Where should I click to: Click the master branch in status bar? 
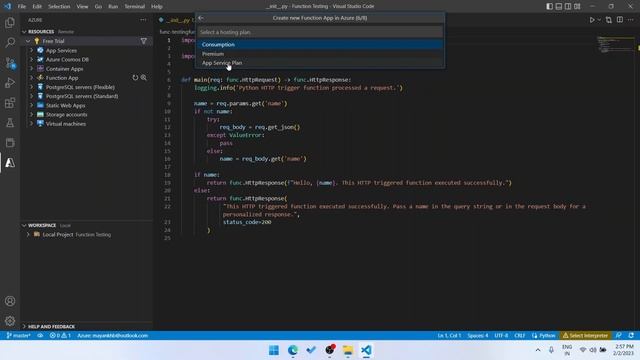(x=18, y=336)
